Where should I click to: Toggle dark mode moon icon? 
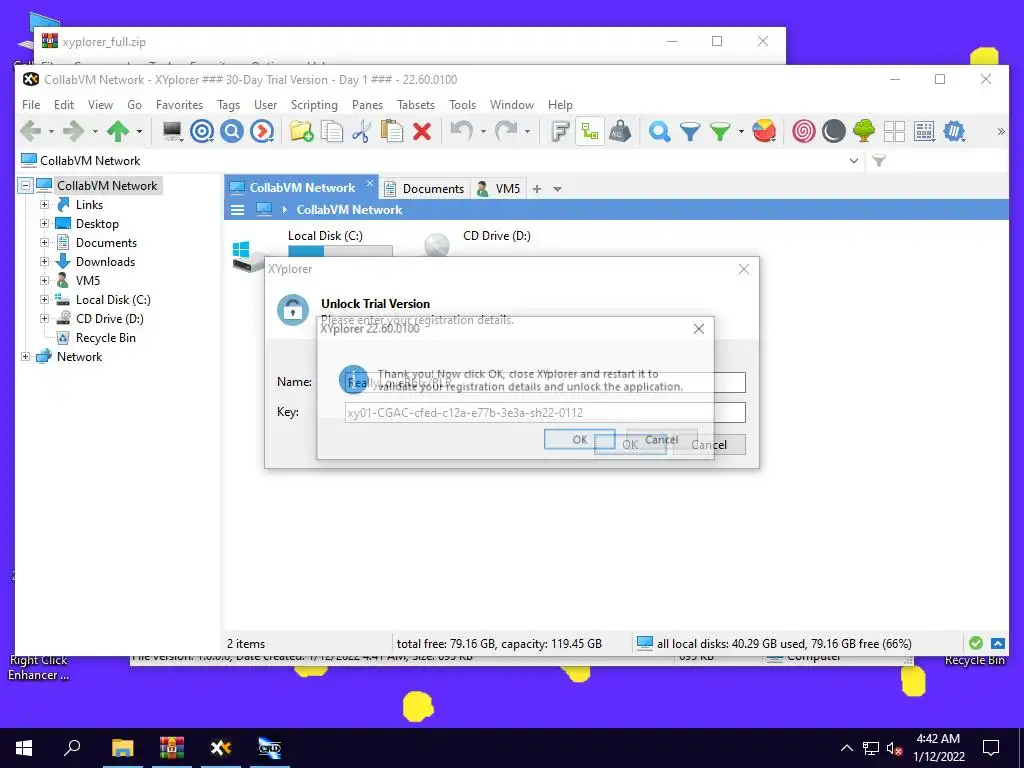833,131
